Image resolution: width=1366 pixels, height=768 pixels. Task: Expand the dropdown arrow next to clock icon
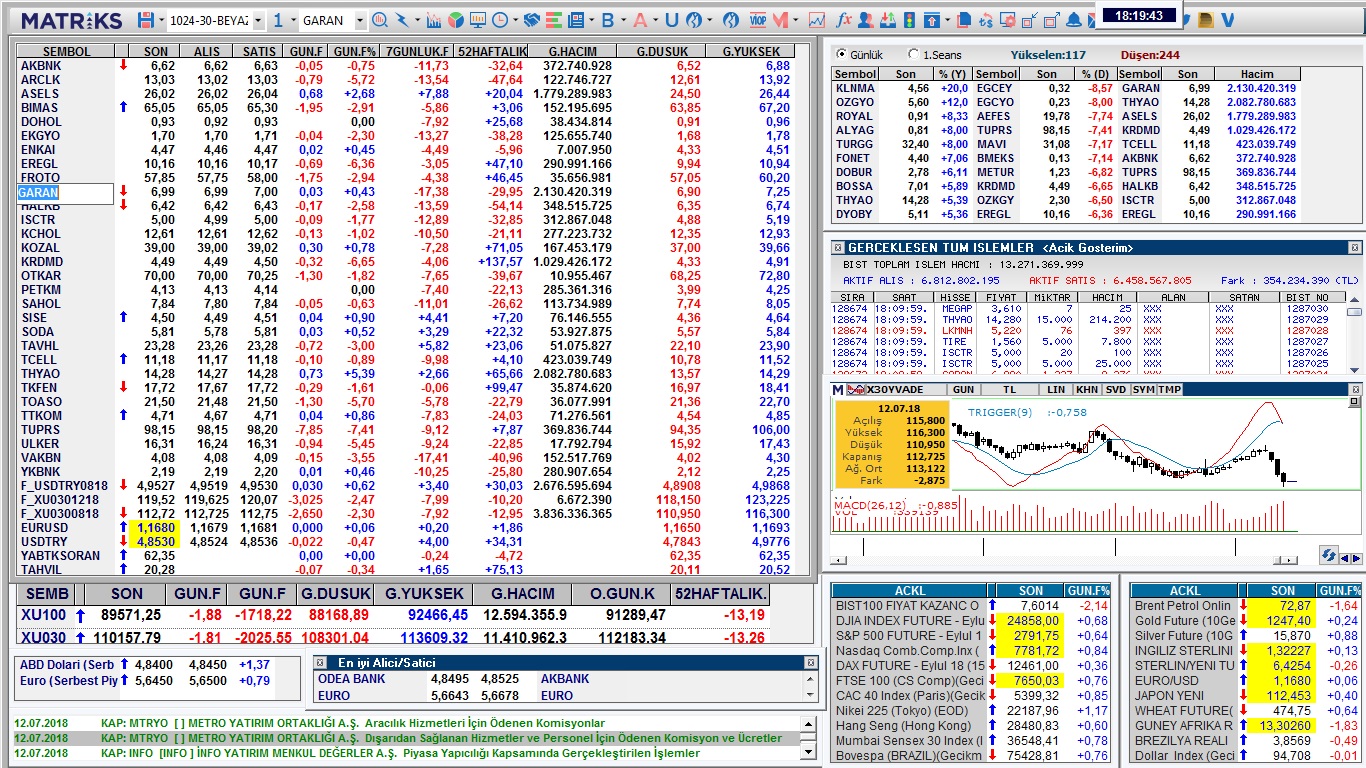[x=515, y=20]
